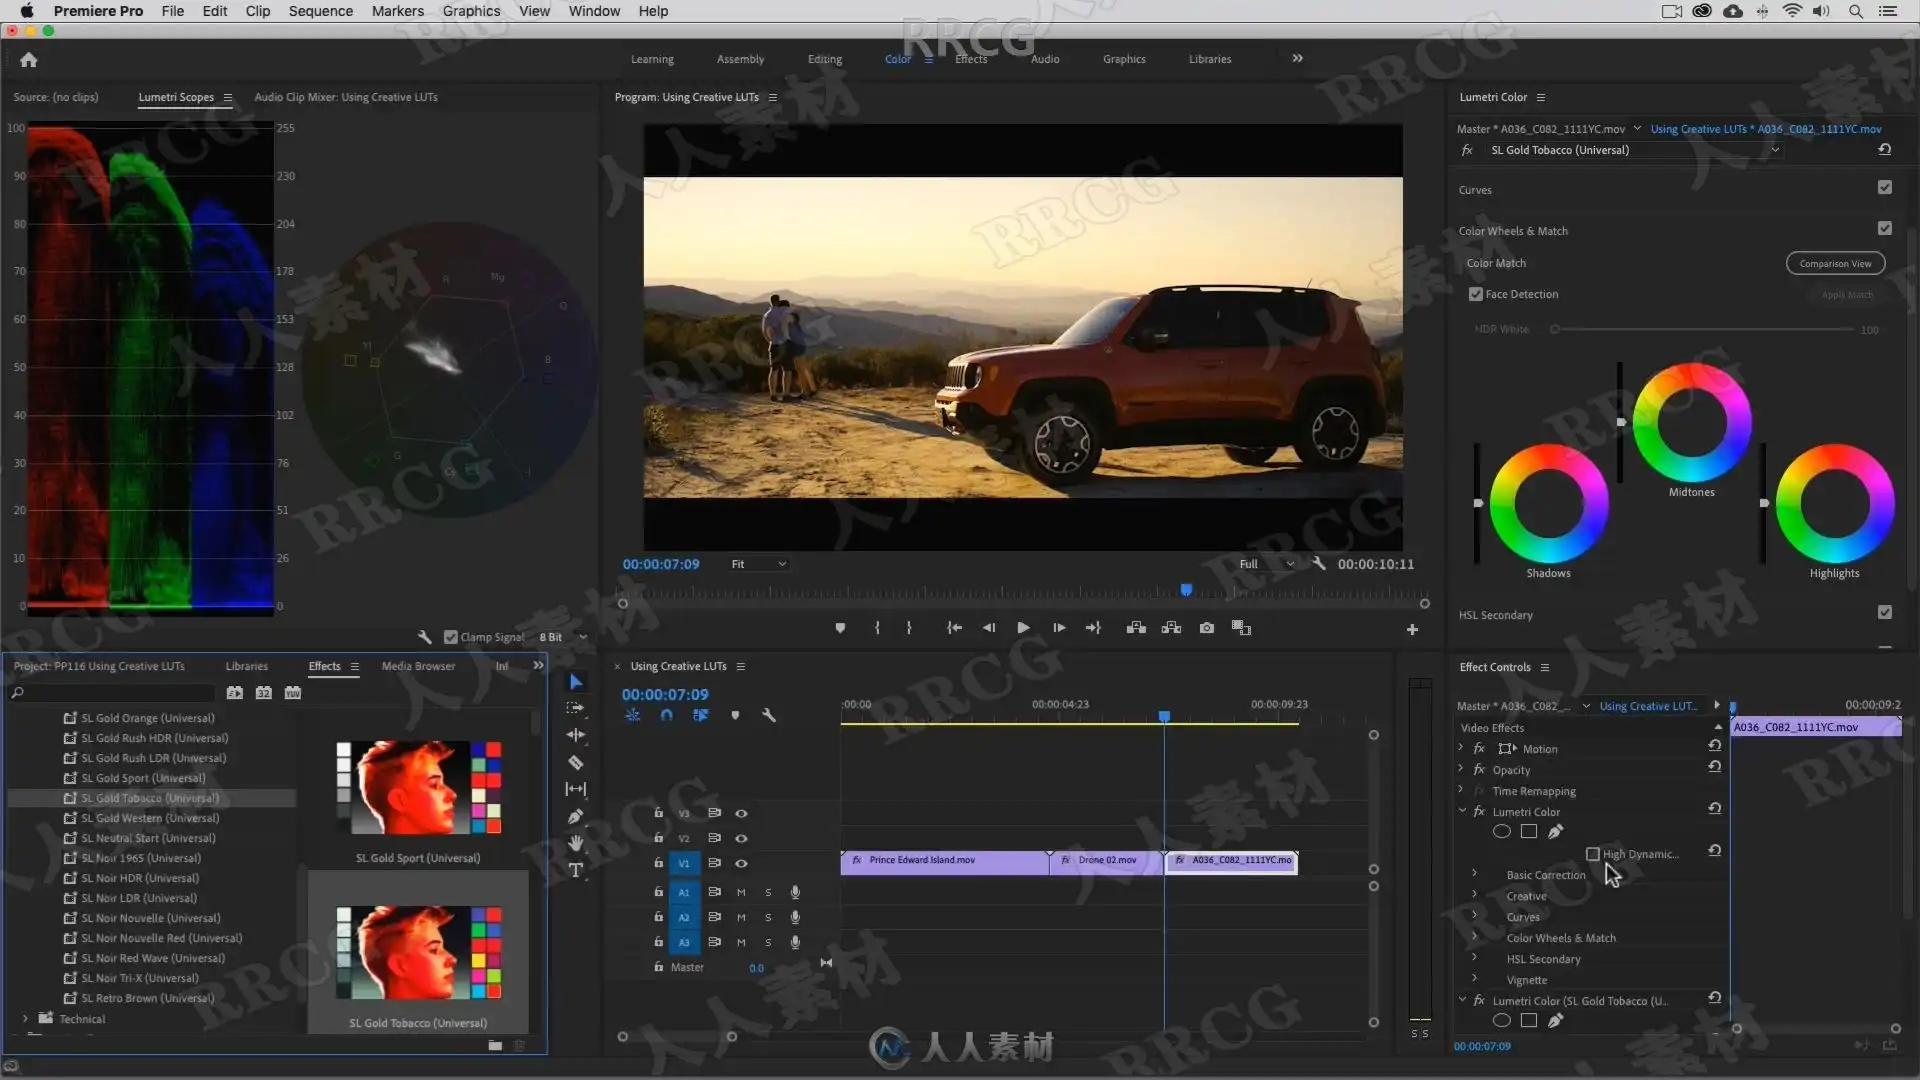This screenshot has width=1920, height=1080.
Task: Open Lumetri Scopes wrench settings
Action: tap(424, 637)
